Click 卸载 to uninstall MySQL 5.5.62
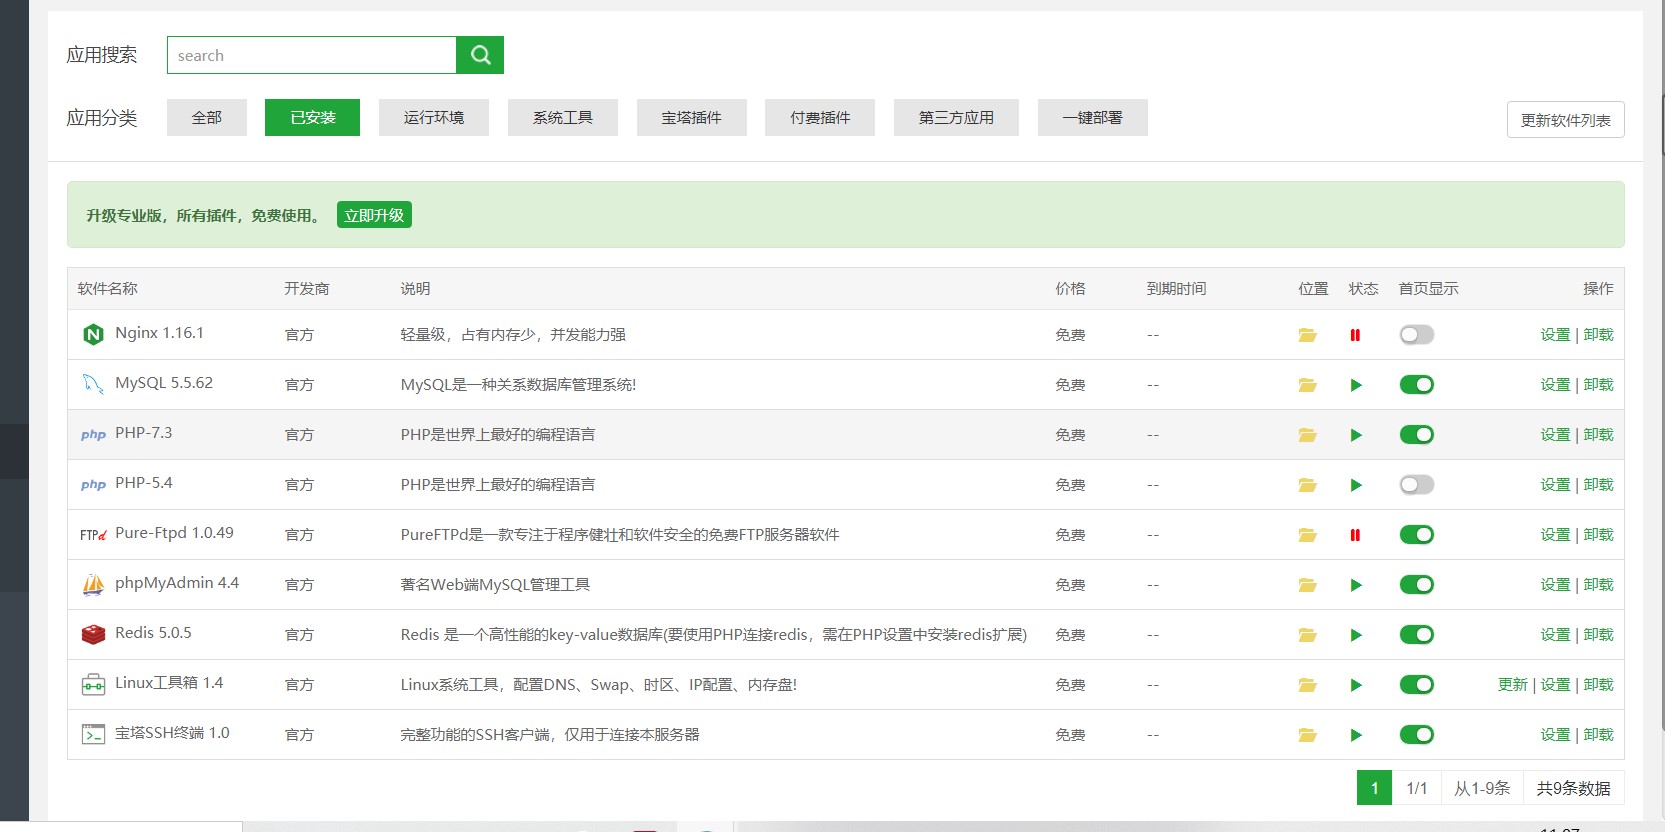1665x832 pixels. pyautogui.click(x=1598, y=385)
